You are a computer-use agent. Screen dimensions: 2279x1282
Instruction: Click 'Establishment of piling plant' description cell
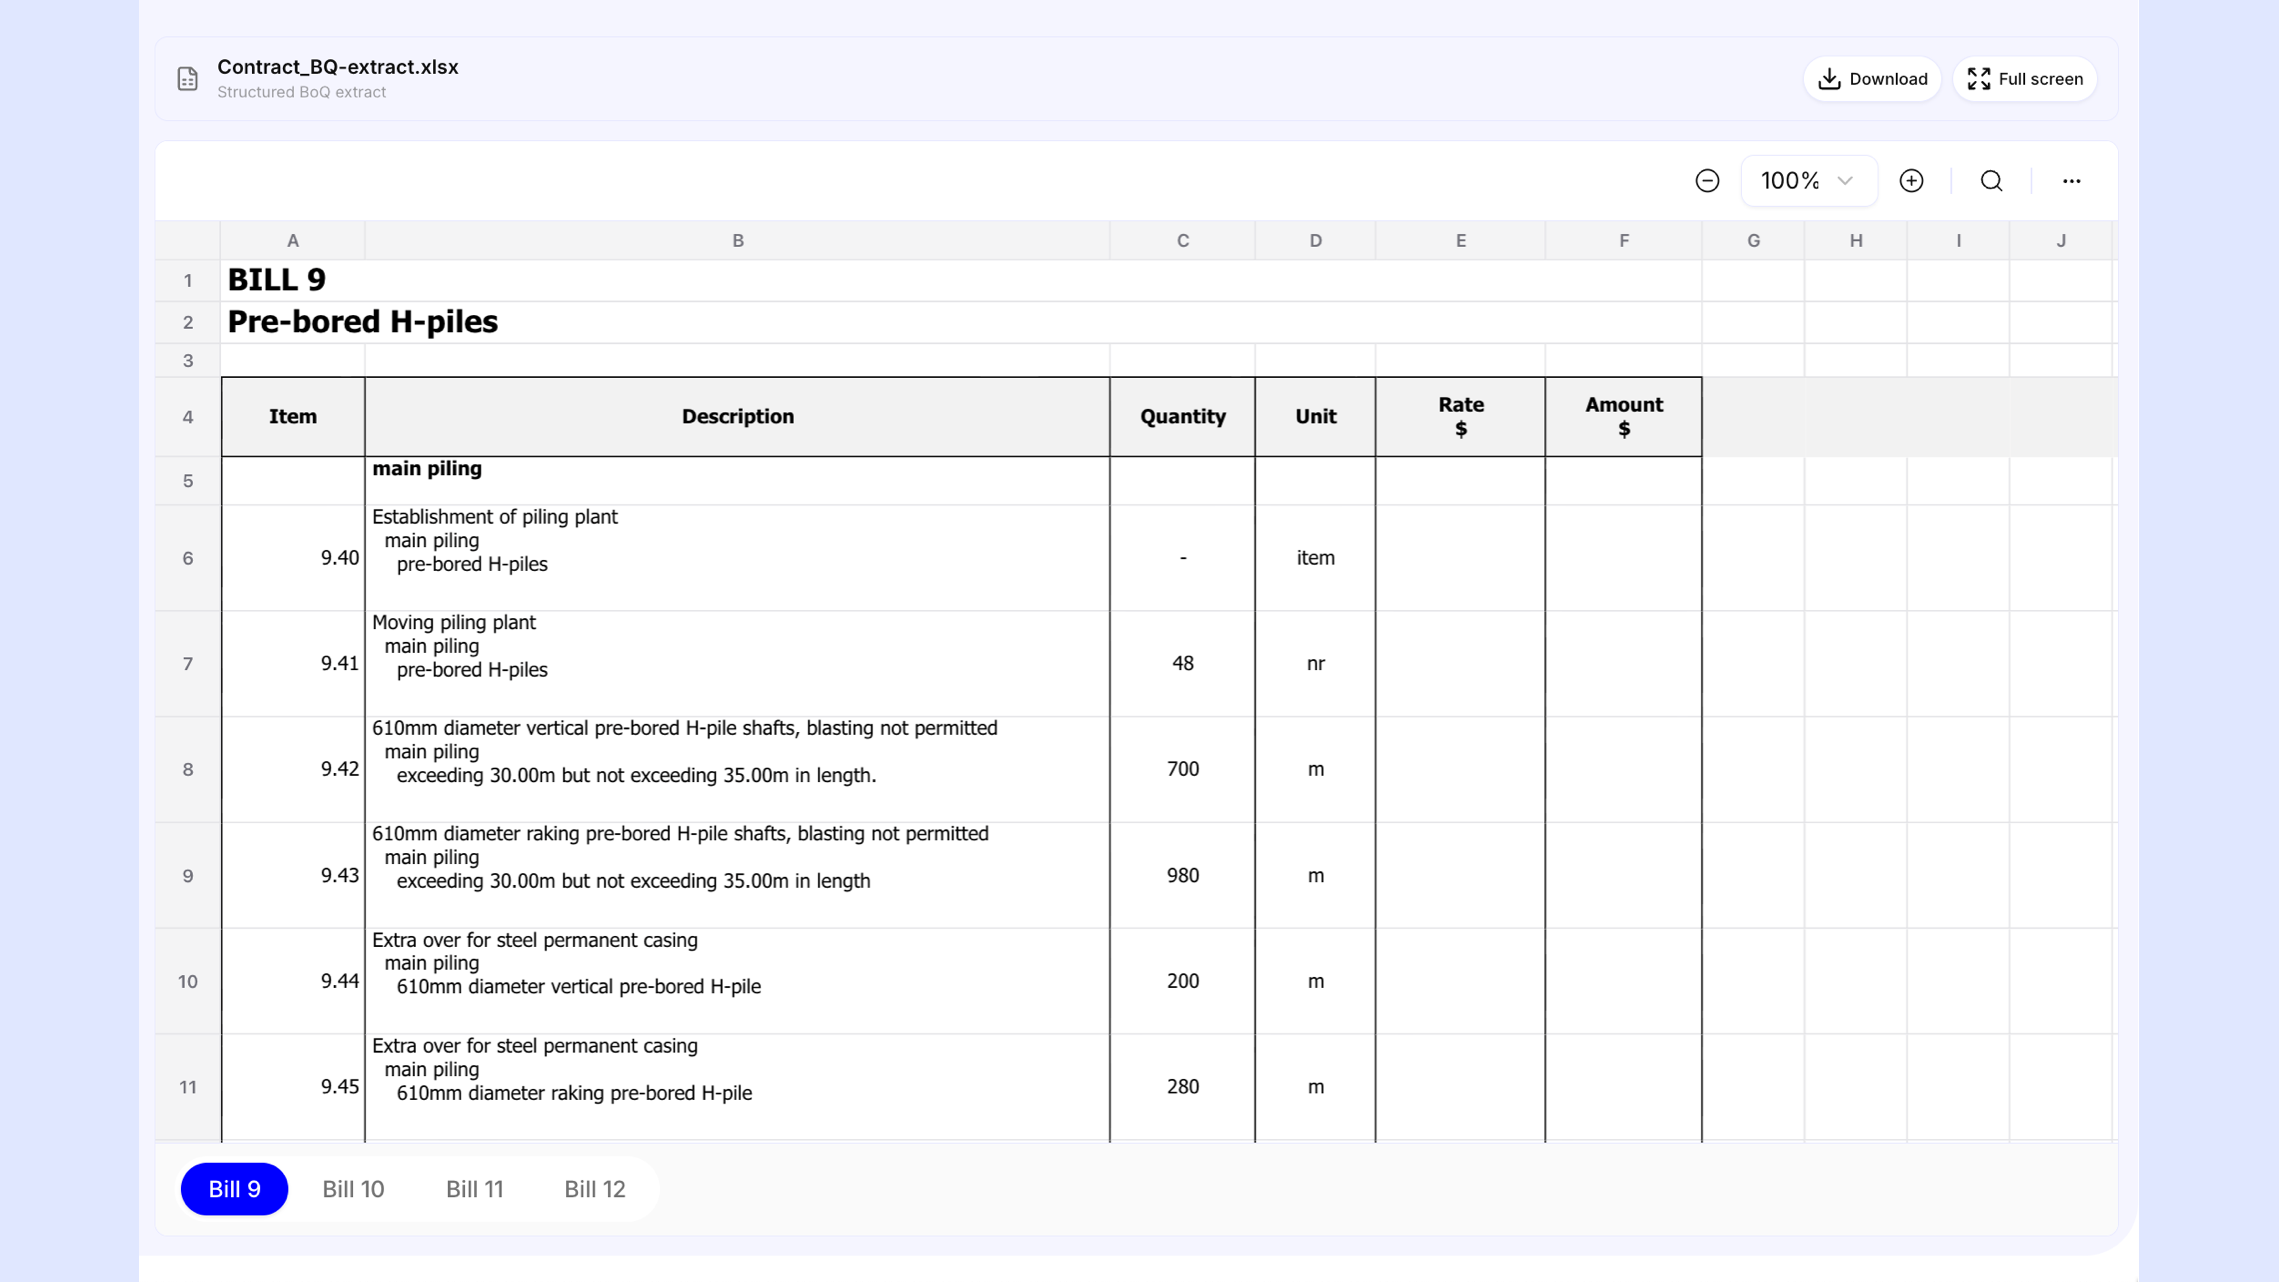coord(738,558)
